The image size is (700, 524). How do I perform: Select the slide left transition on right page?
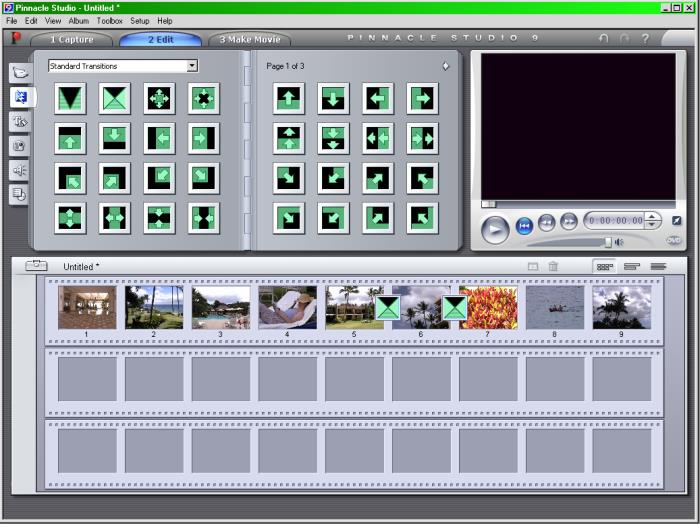(x=378, y=98)
